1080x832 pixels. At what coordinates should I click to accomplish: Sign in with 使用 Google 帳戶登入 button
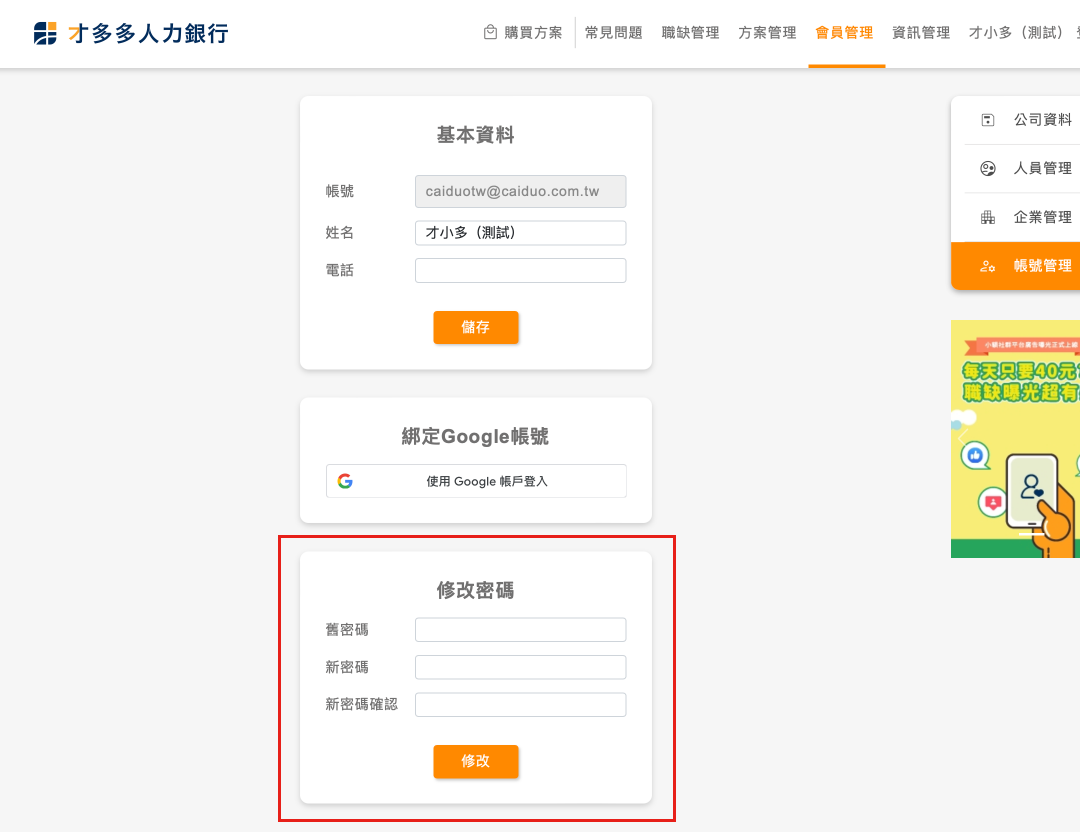pyautogui.click(x=476, y=481)
